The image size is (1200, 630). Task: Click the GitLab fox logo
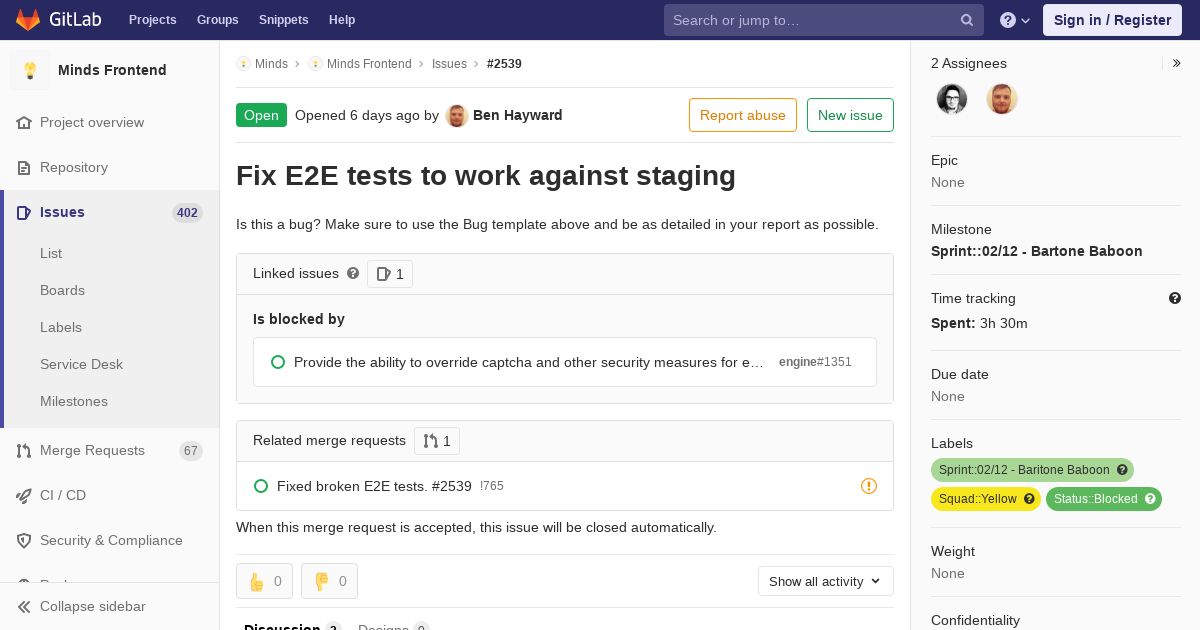[x=28, y=20]
